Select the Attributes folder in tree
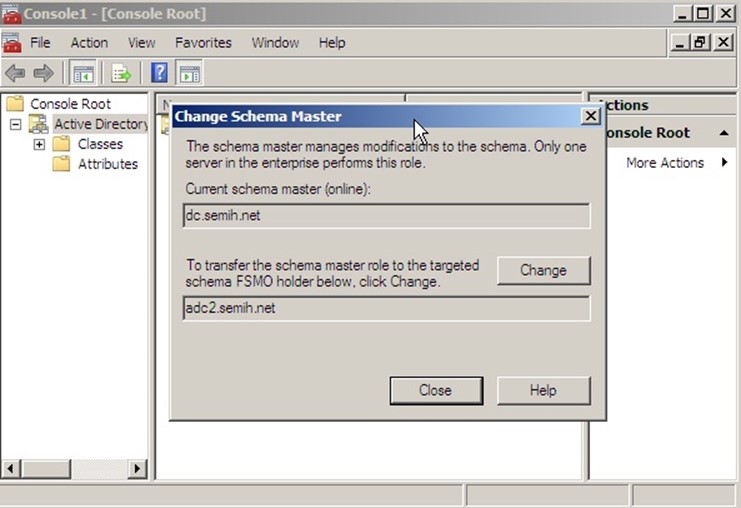 coord(107,164)
